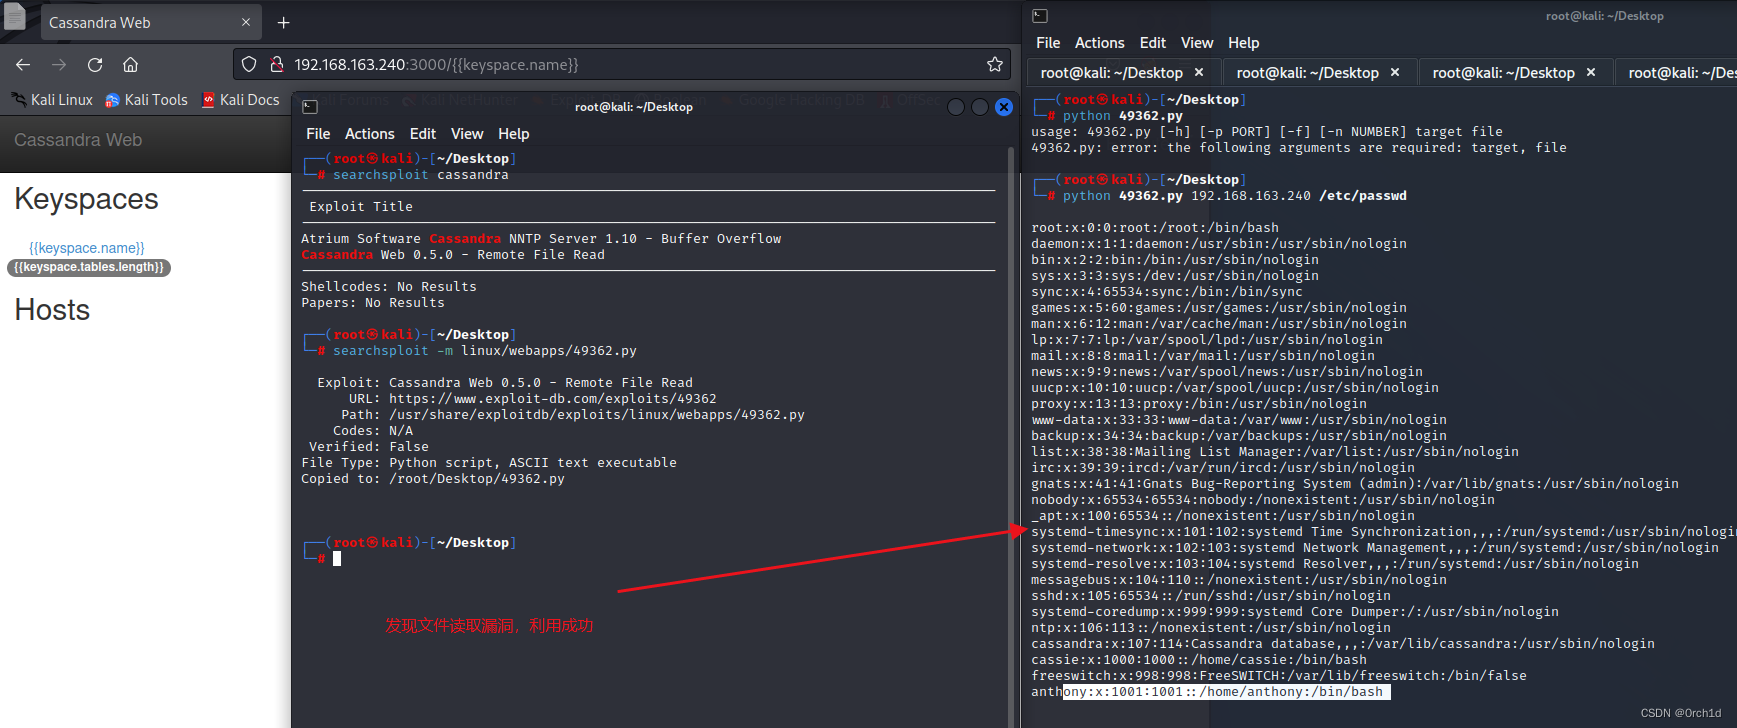Image resolution: width=1737 pixels, height=728 pixels.
Task: Close third right terminal tab
Action: [x=1591, y=72]
